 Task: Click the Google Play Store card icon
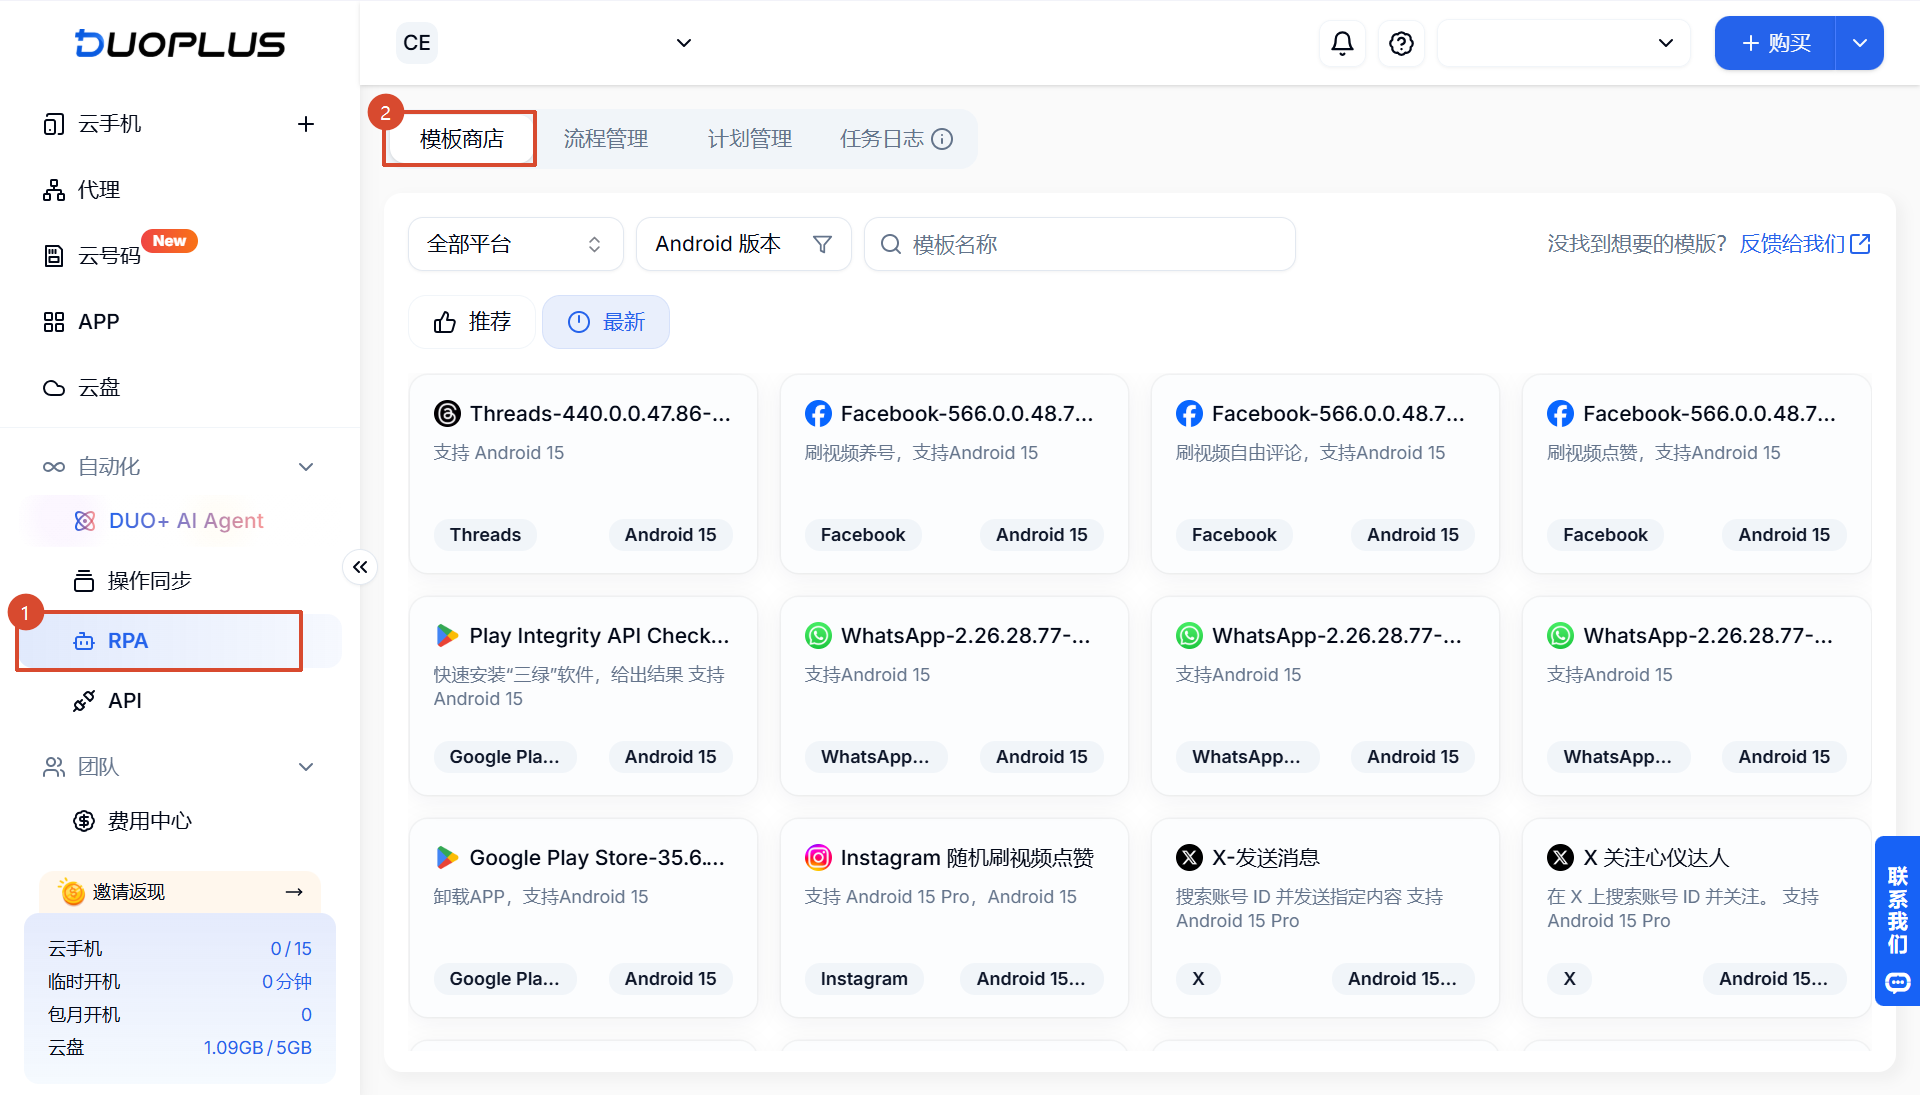coord(447,858)
